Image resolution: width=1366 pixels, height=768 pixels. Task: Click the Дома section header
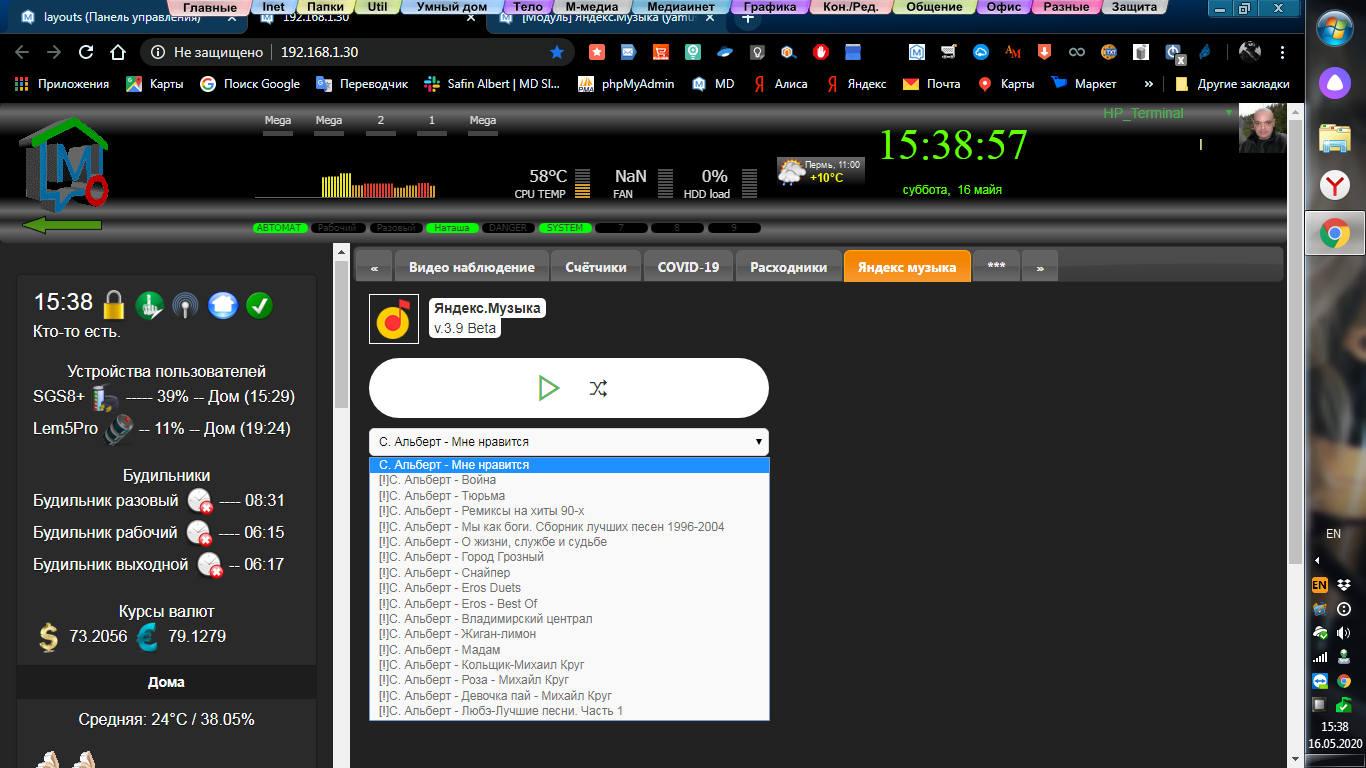tap(166, 682)
